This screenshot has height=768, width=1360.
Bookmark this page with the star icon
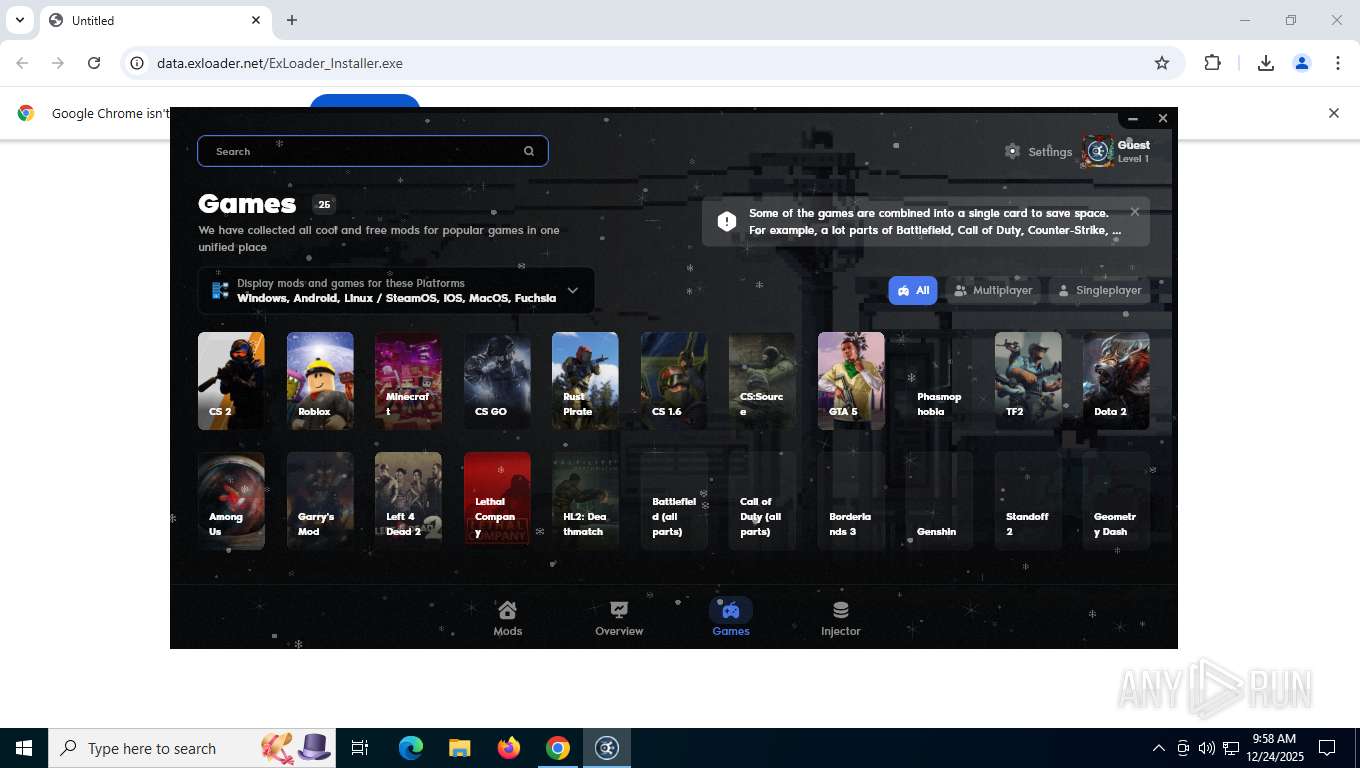(1162, 63)
